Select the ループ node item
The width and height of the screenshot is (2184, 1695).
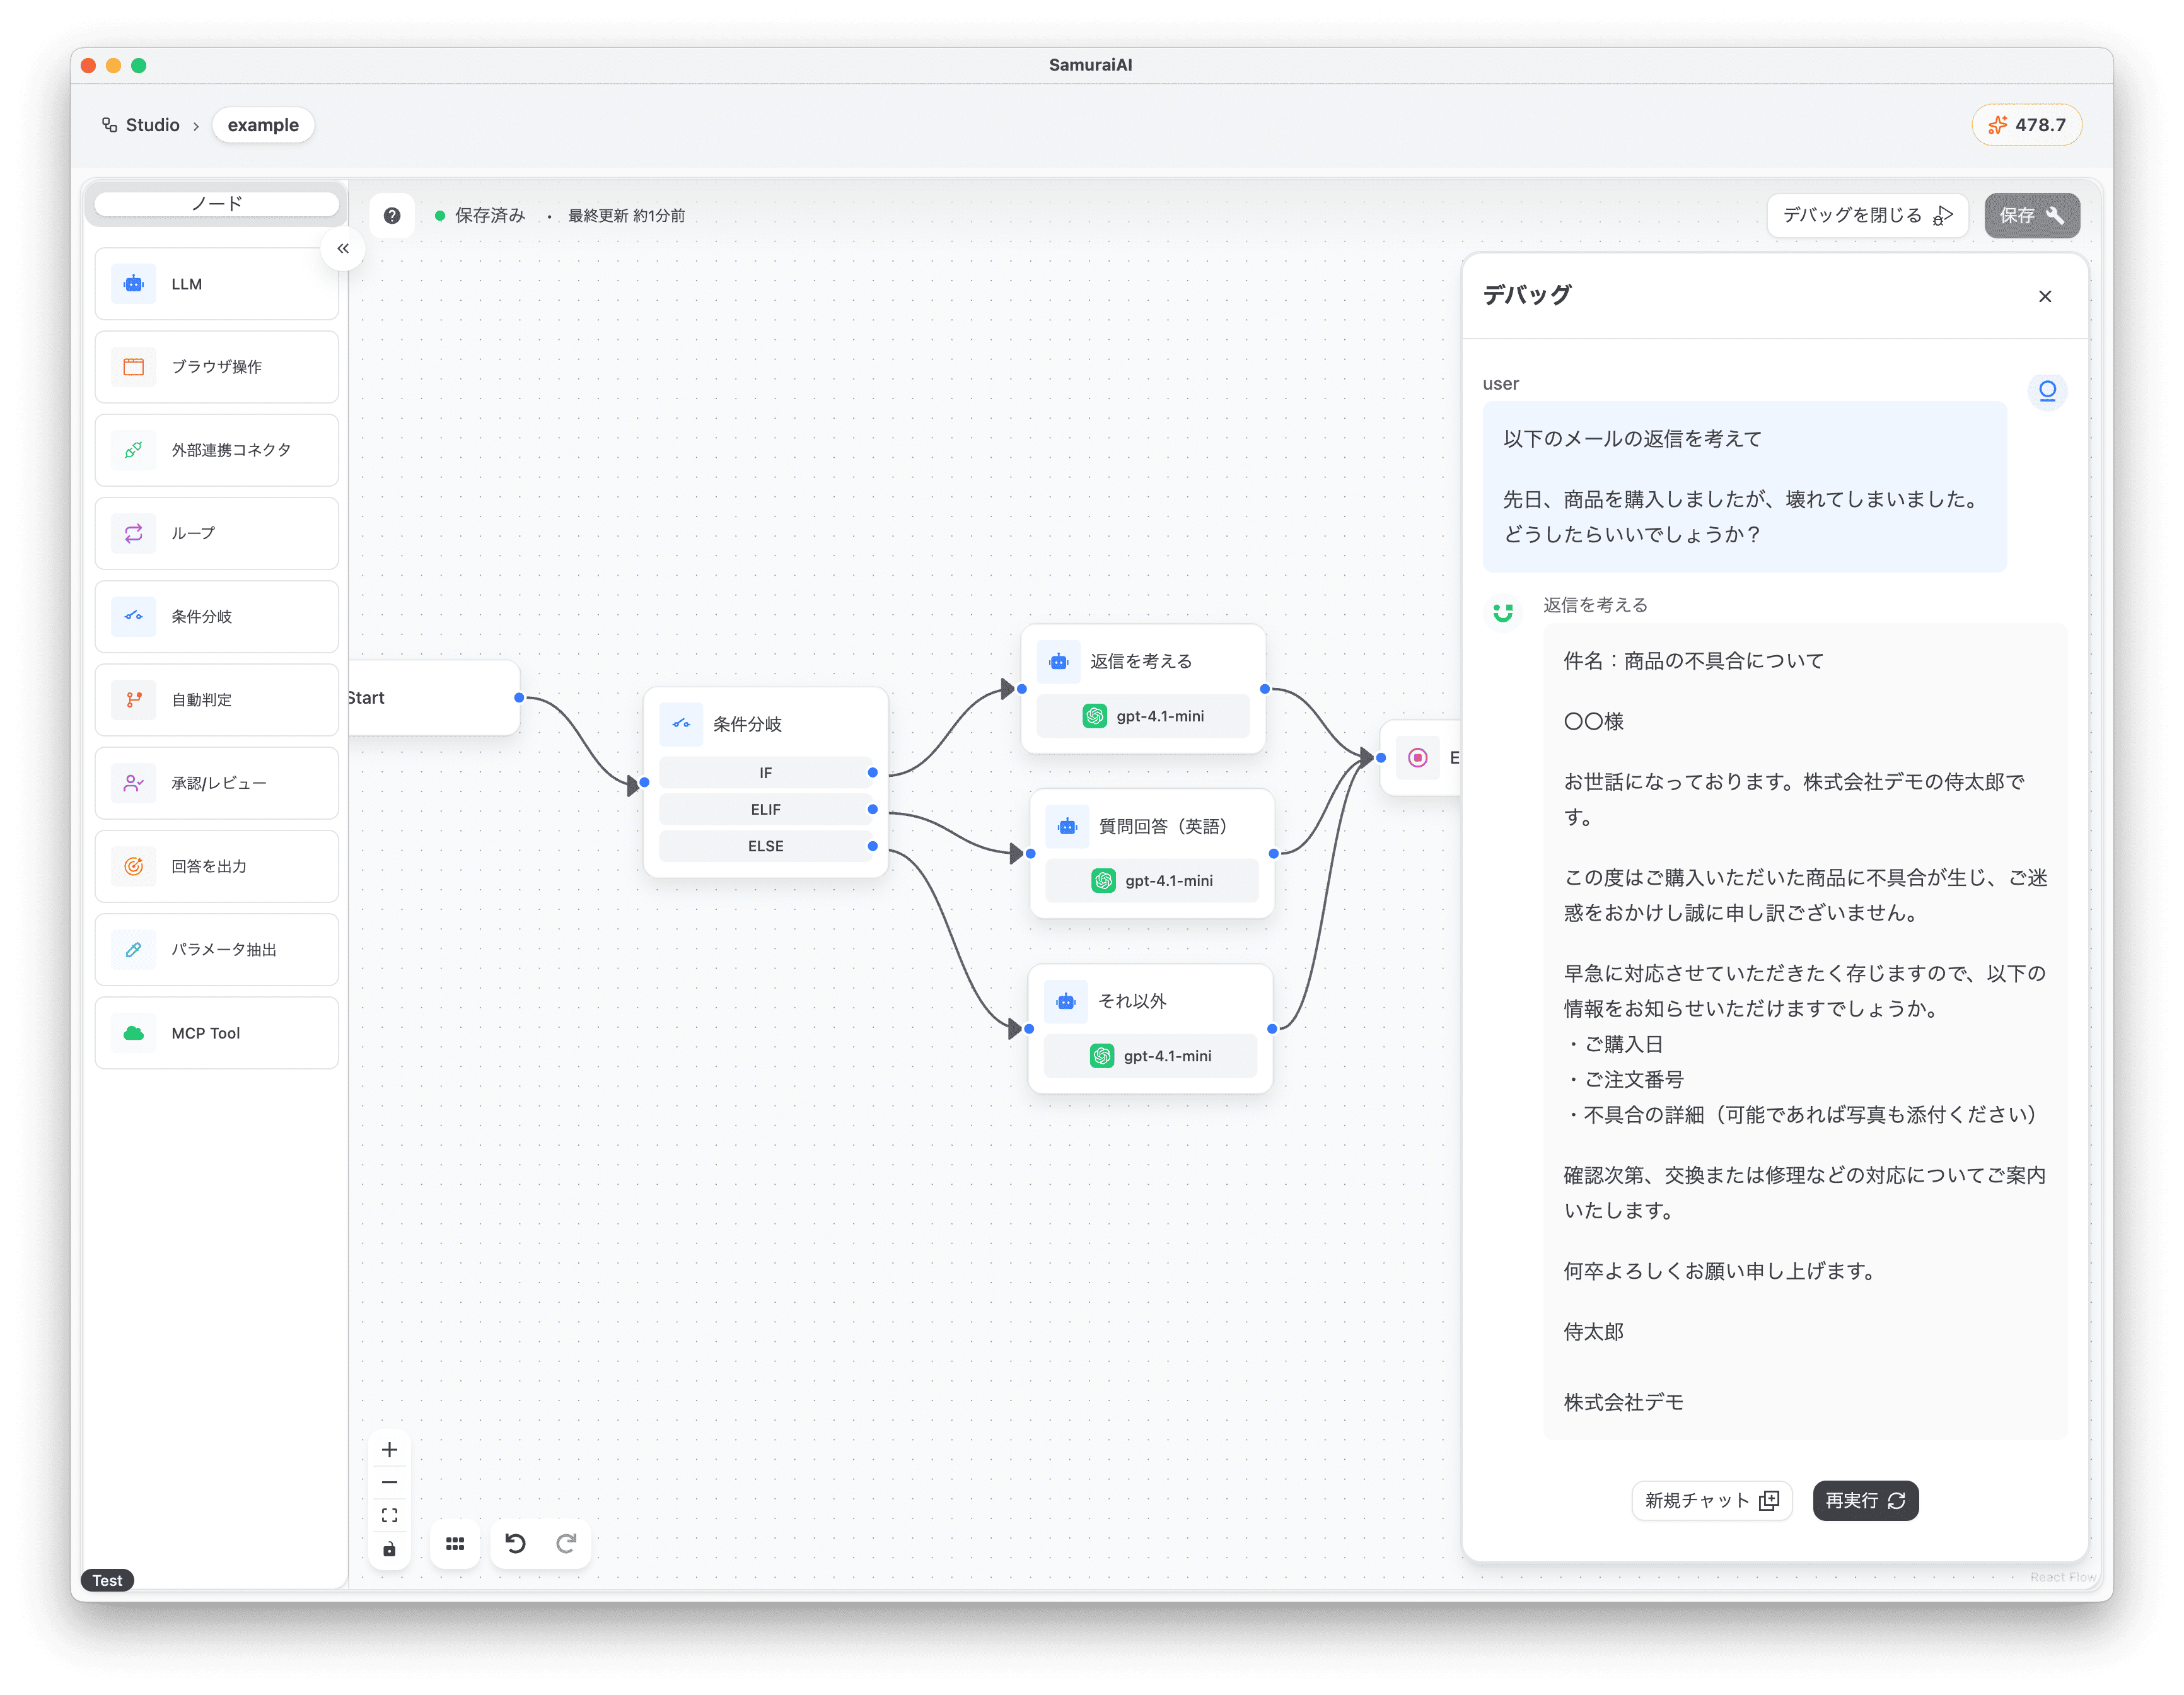coord(216,533)
